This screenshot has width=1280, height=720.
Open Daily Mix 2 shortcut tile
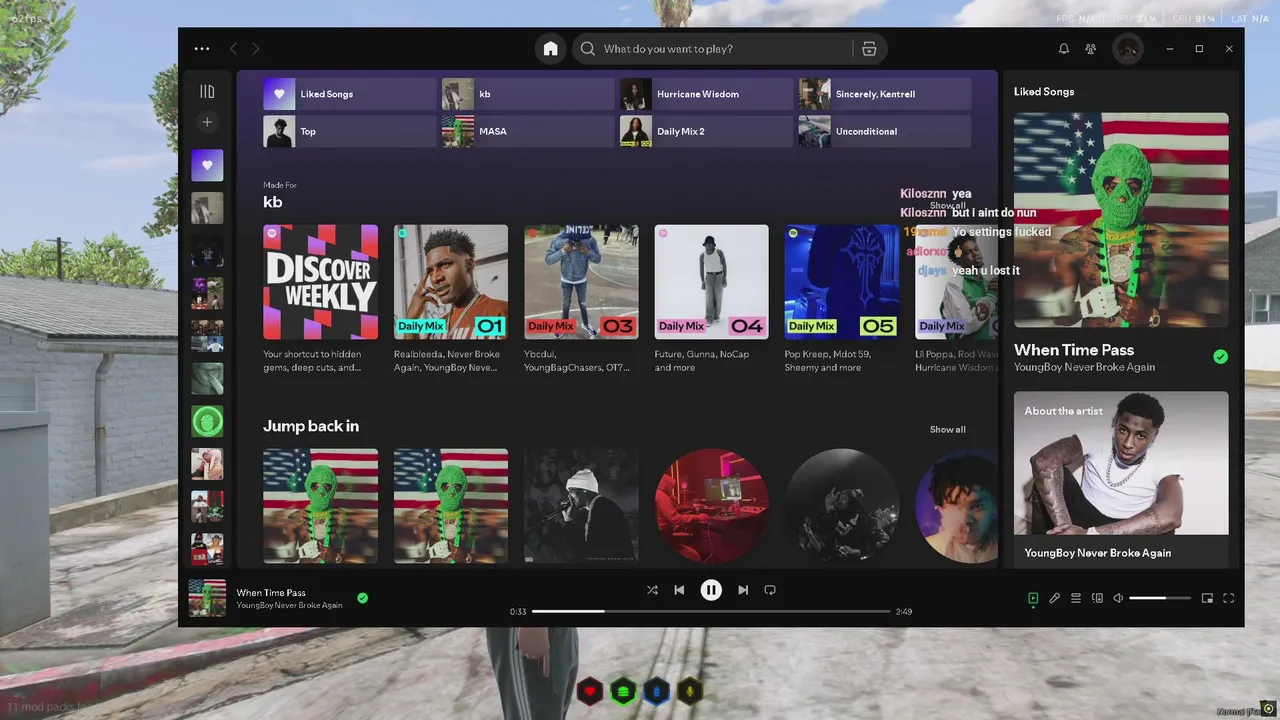[x=706, y=131]
